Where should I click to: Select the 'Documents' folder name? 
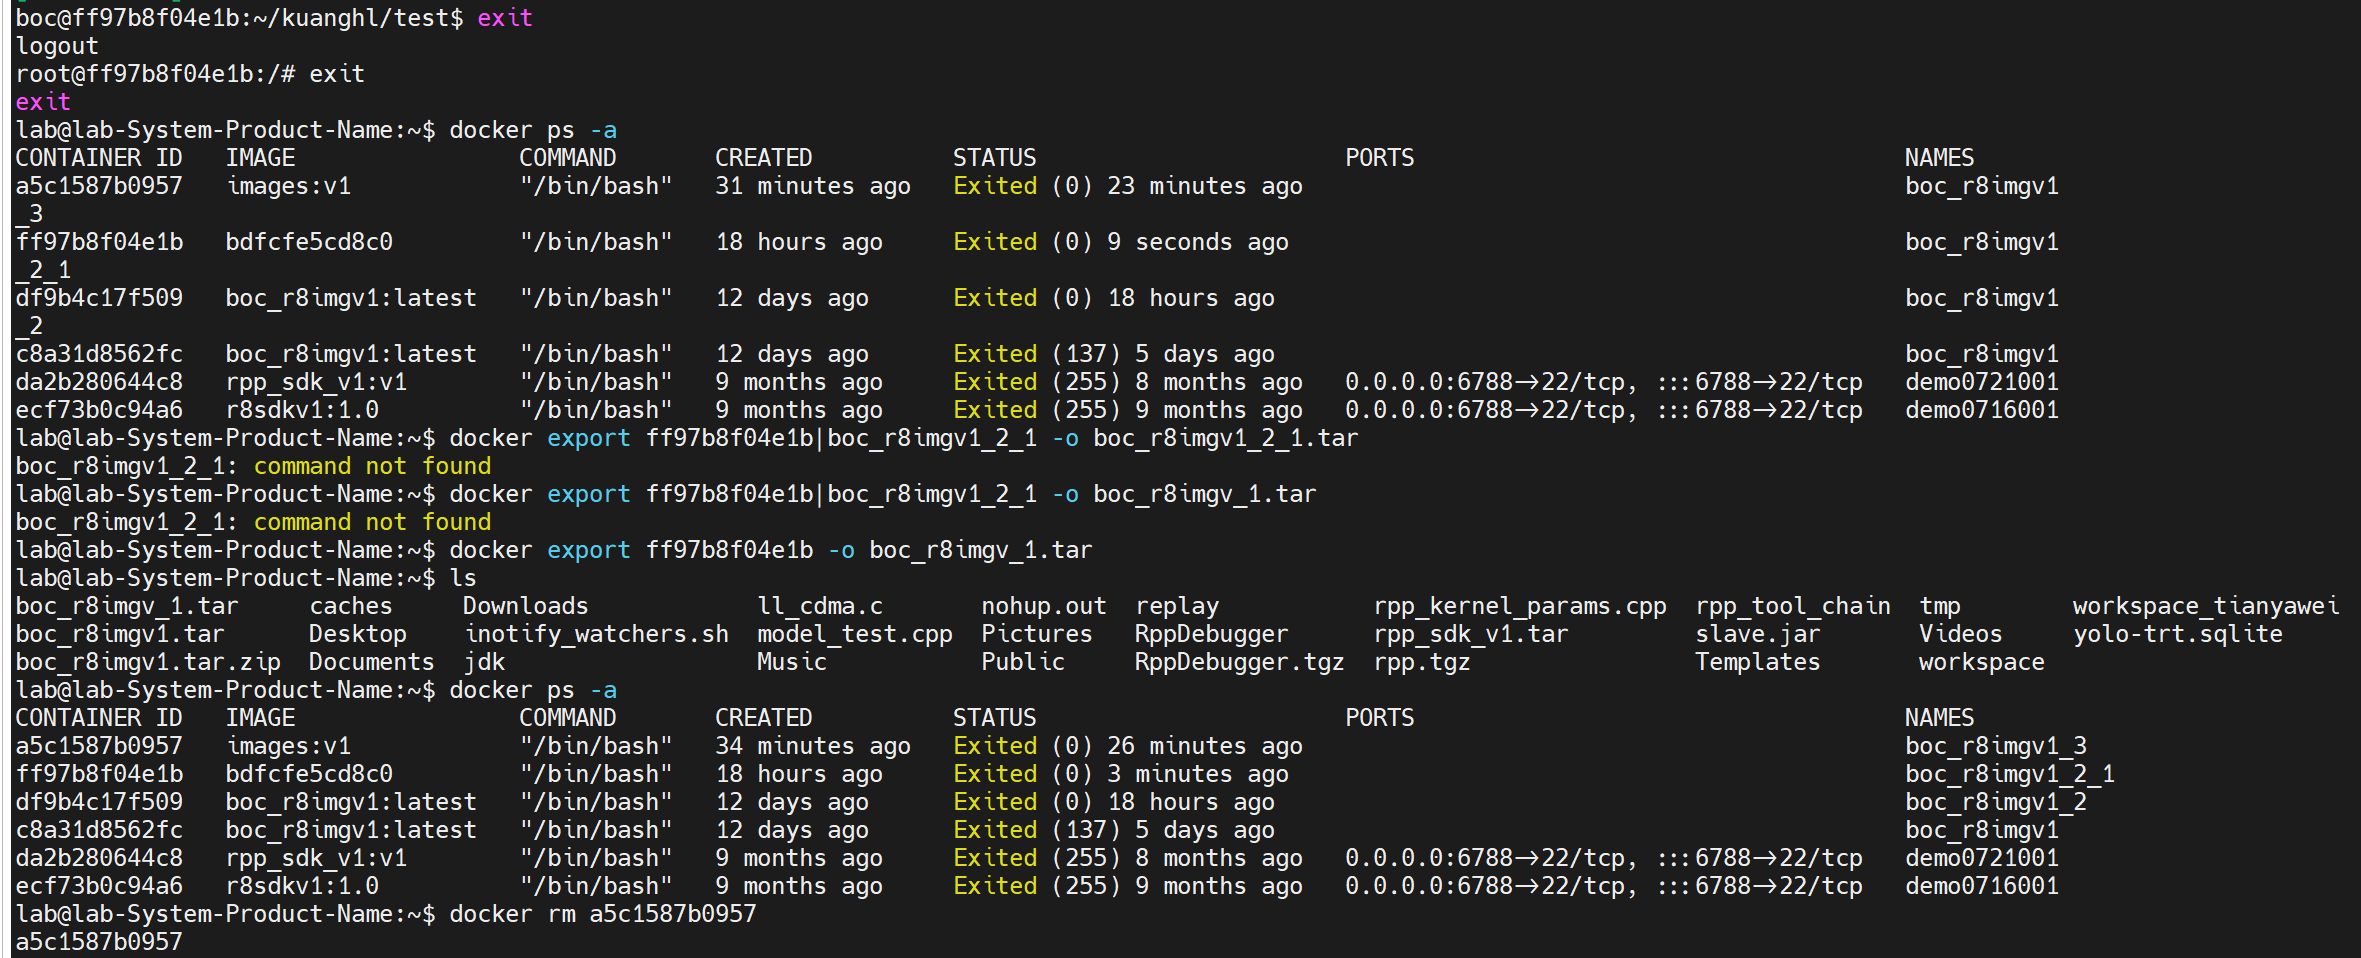pyautogui.click(x=372, y=662)
